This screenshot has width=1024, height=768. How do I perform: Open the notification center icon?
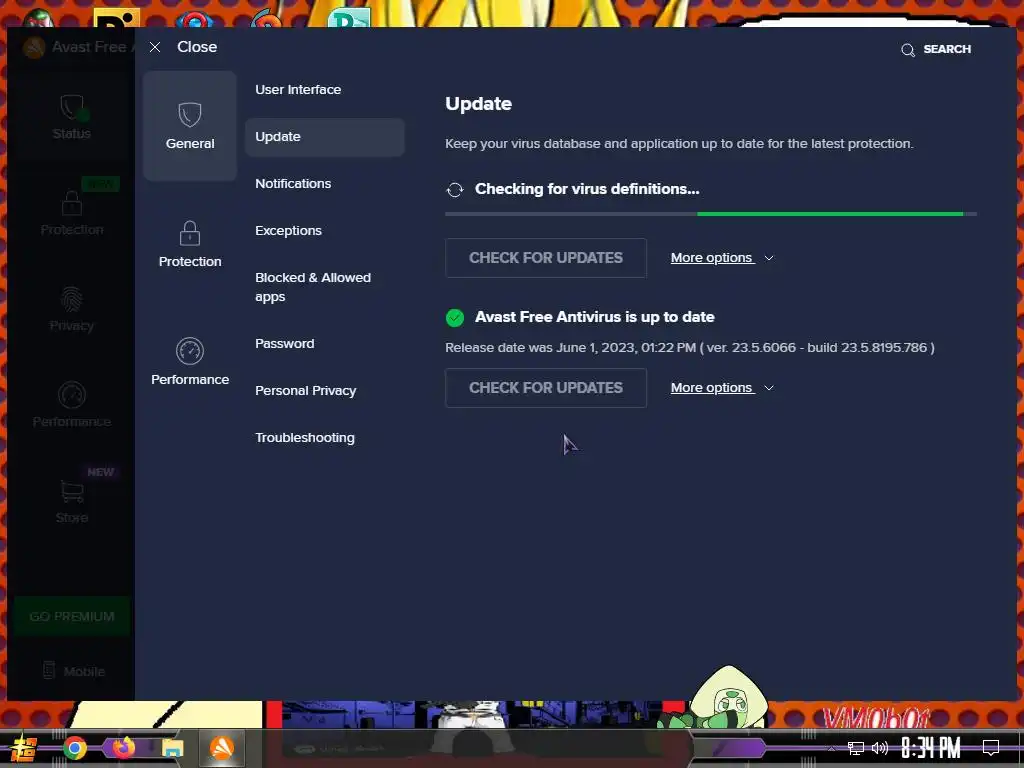coord(991,748)
